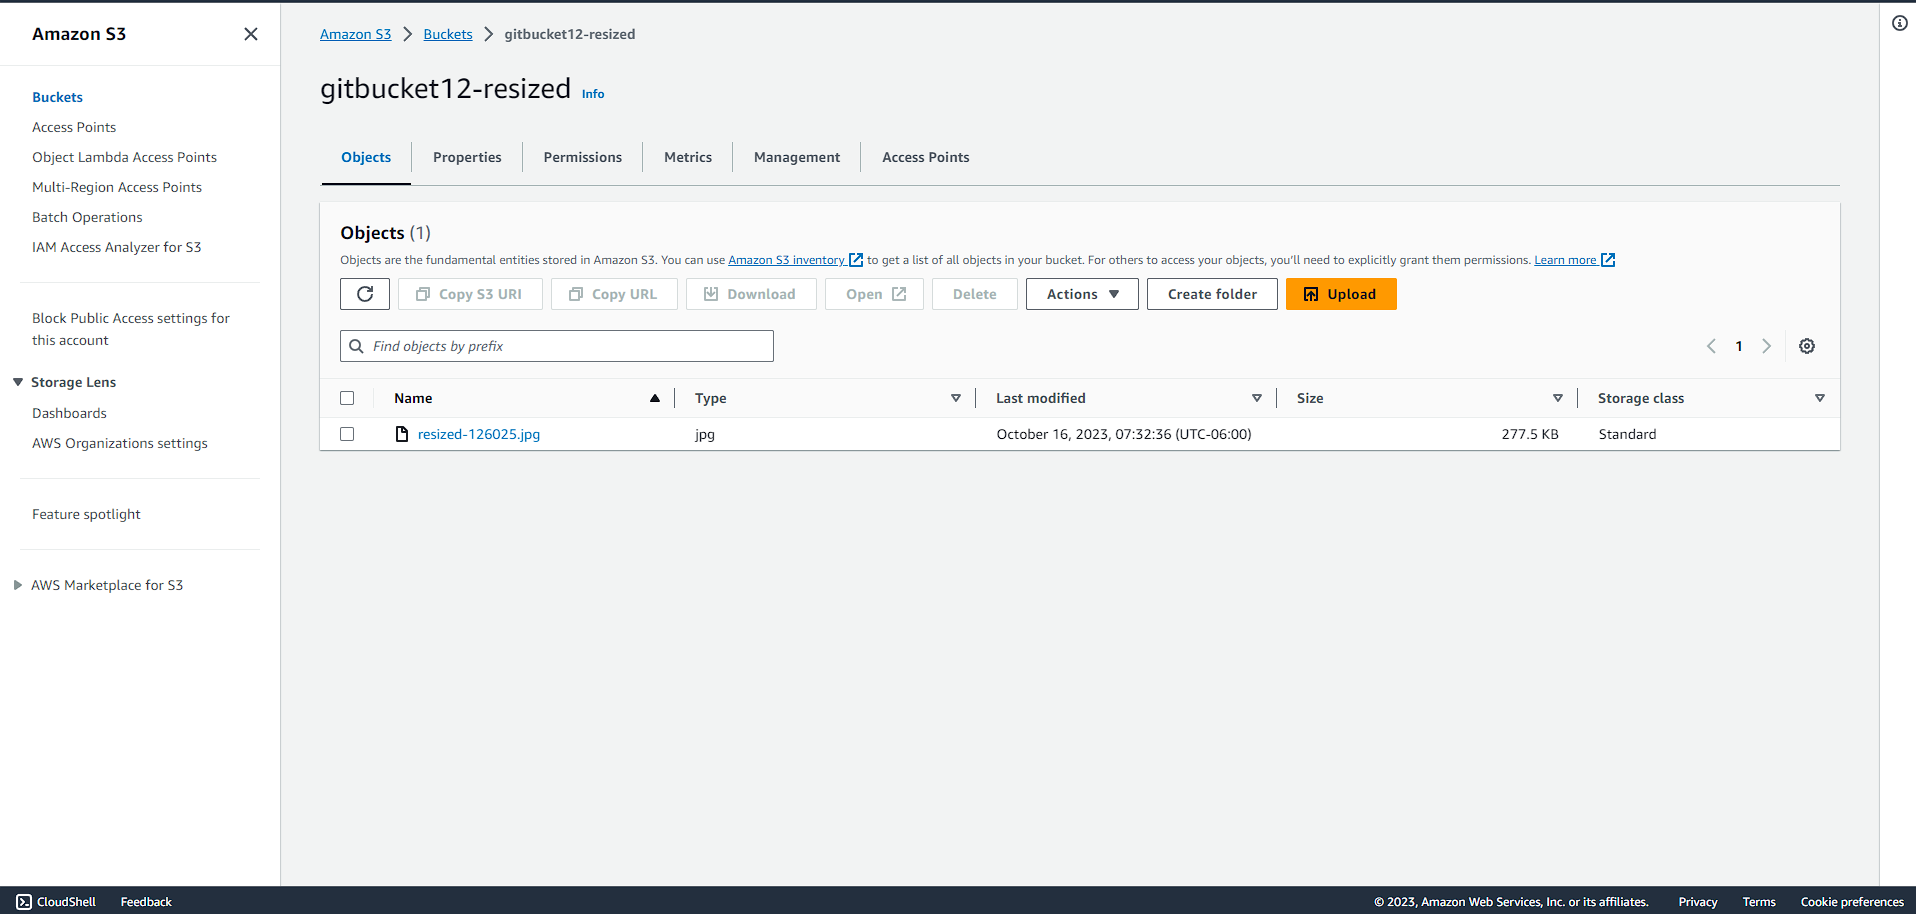Click the Open button

pyautogui.click(x=874, y=294)
